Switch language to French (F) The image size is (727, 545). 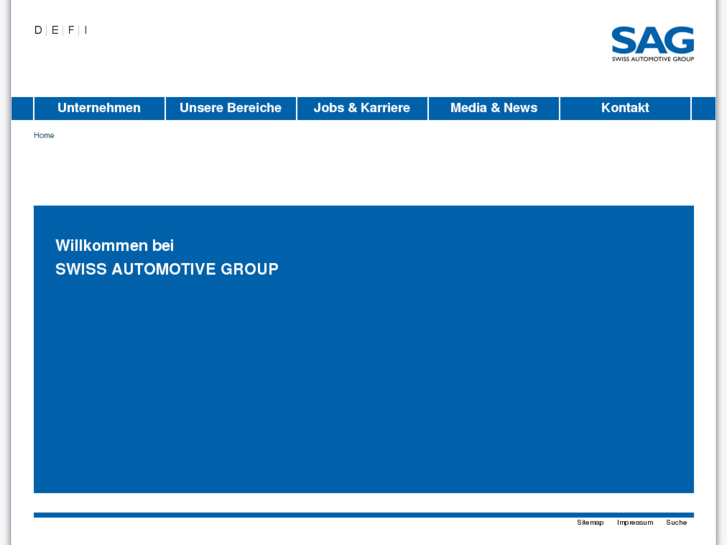[x=71, y=30]
